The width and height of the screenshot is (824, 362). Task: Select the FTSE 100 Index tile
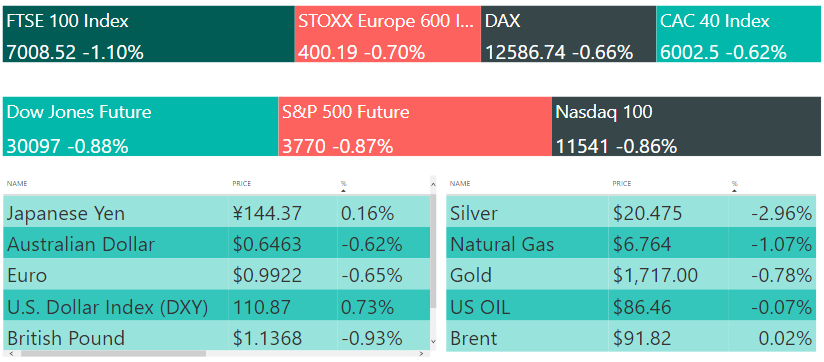149,34
